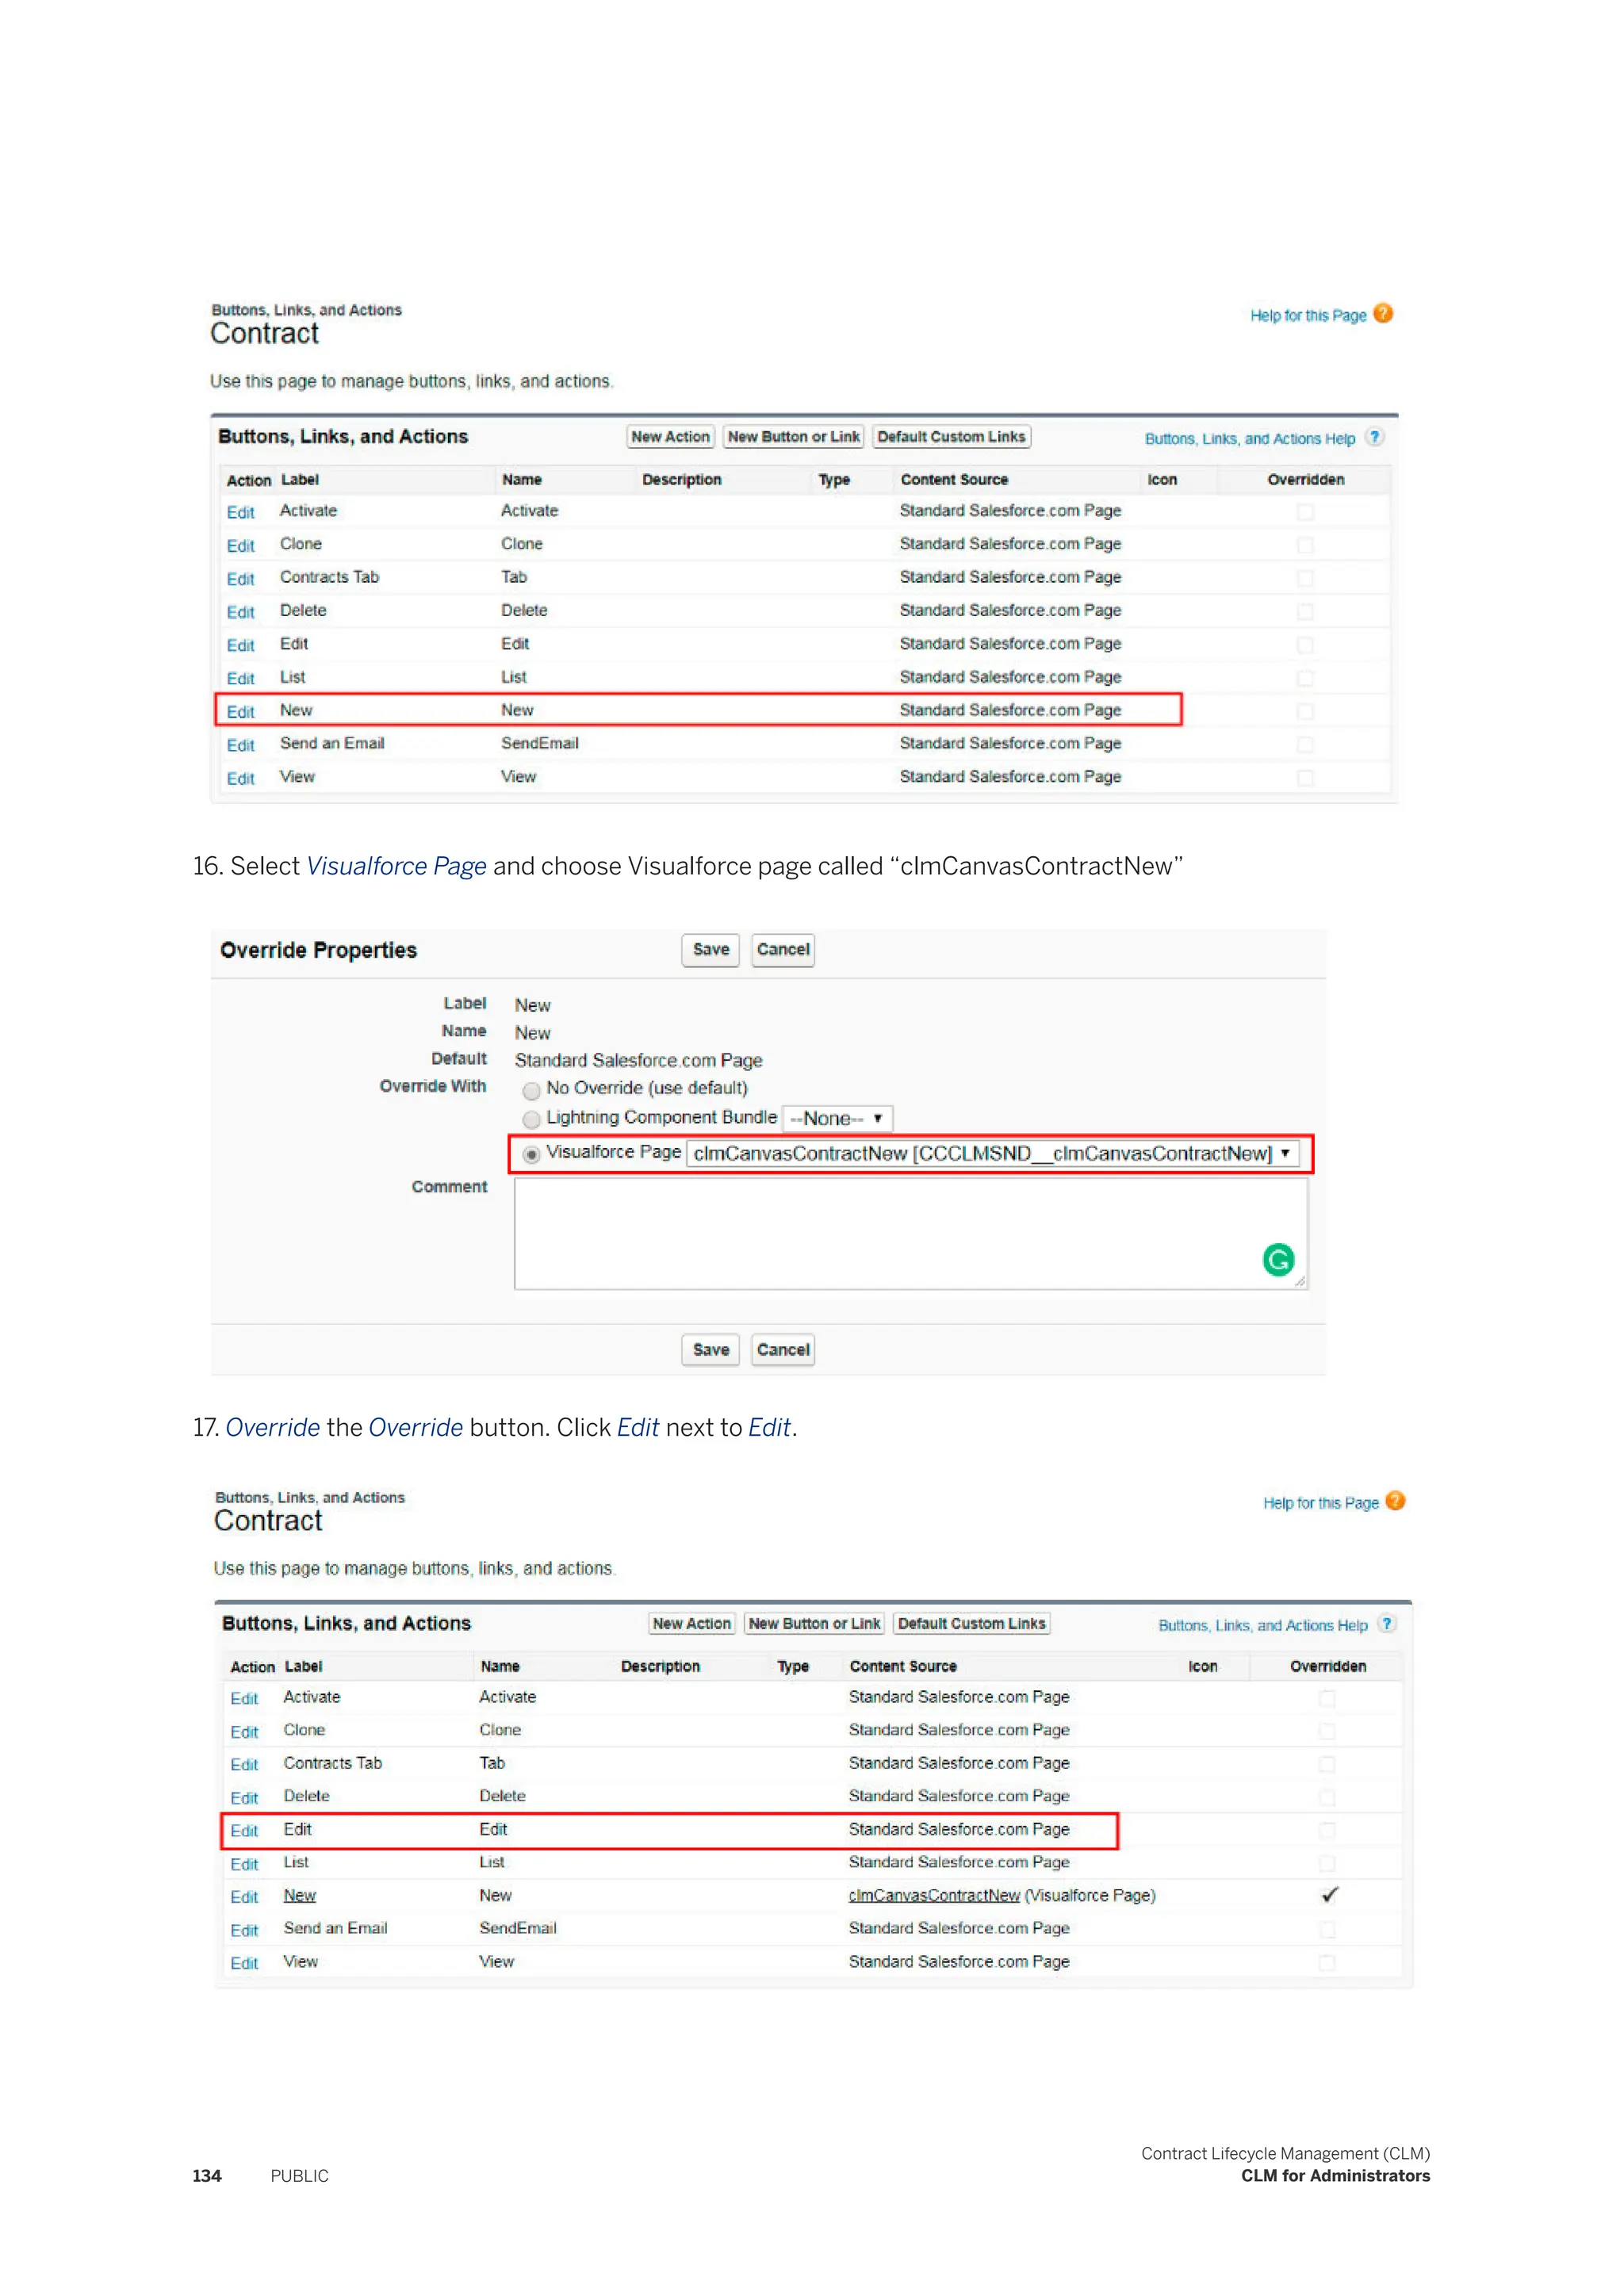The height and width of the screenshot is (2296, 1624).
Task: Toggle the Overridden checkbox for Activate in the top table
Action: [1305, 512]
